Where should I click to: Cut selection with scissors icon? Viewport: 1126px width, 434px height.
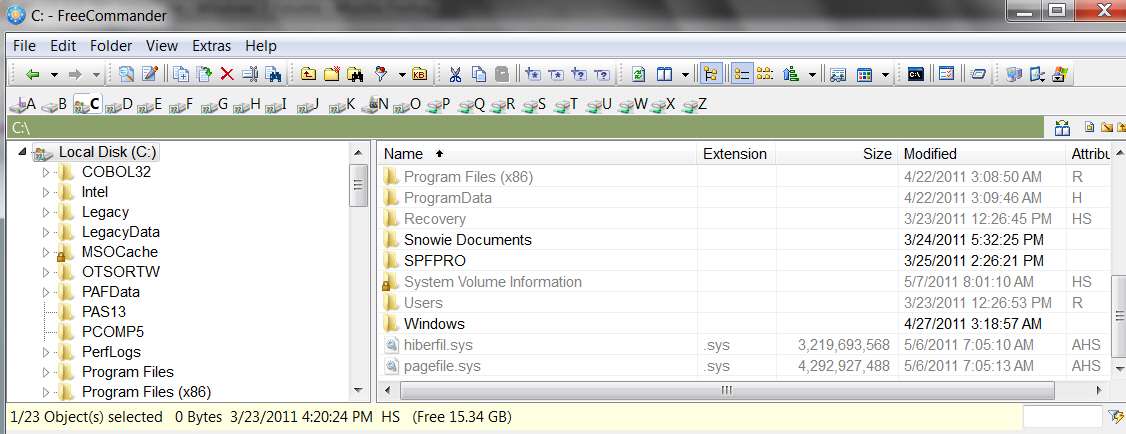tap(455, 74)
